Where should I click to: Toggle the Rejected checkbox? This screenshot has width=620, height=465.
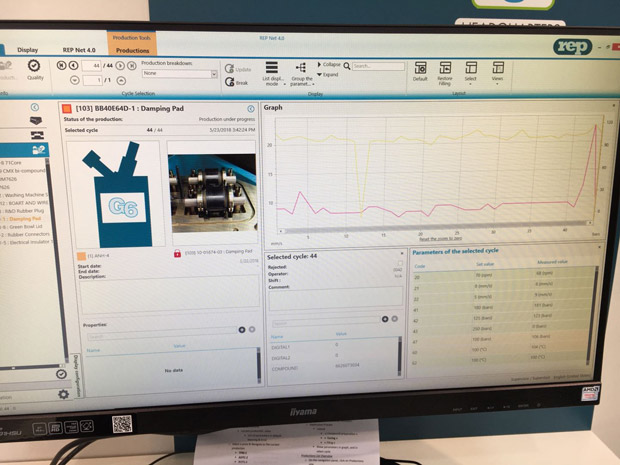pyautogui.click(x=399, y=263)
